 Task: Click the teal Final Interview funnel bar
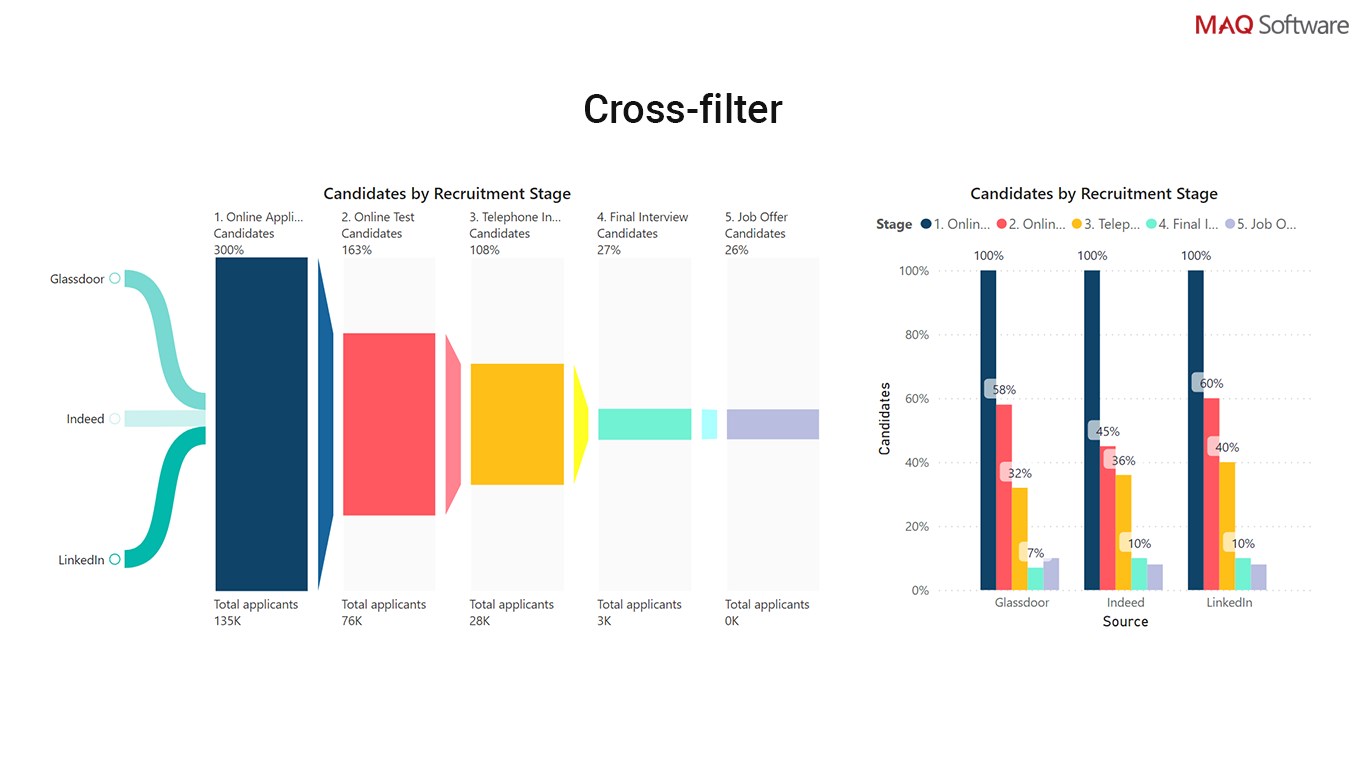click(x=645, y=424)
